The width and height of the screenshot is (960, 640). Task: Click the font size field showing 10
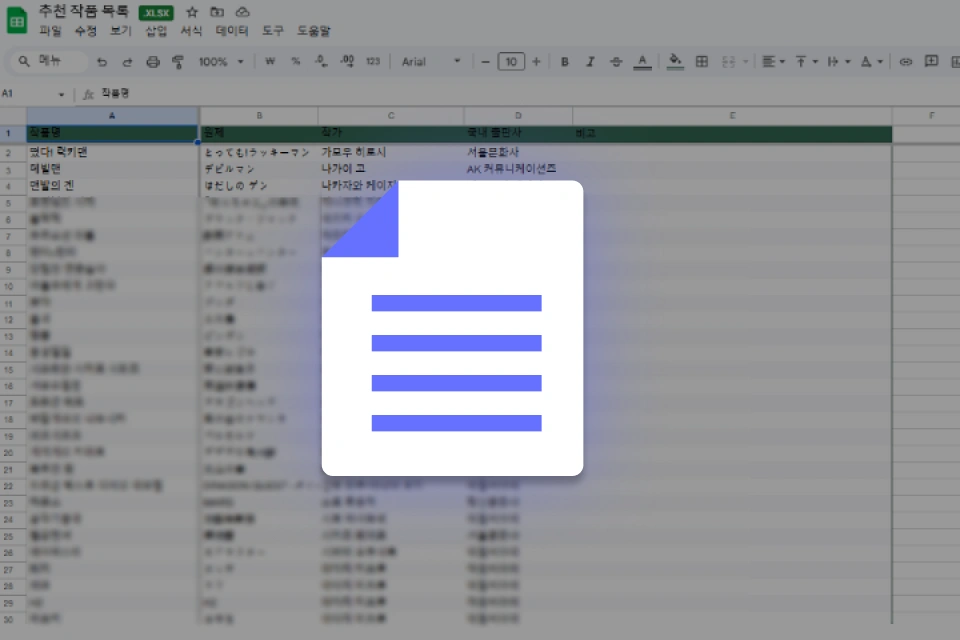[511, 62]
